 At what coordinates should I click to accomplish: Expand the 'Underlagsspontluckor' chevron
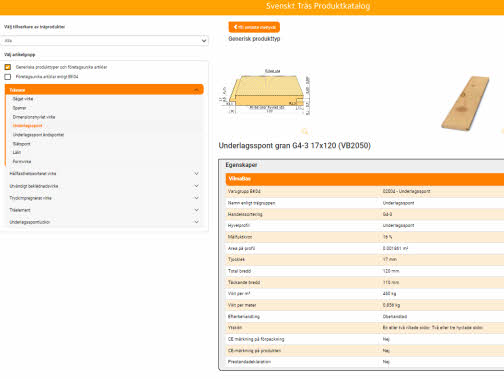pyautogui.click(x=196, y=222)
